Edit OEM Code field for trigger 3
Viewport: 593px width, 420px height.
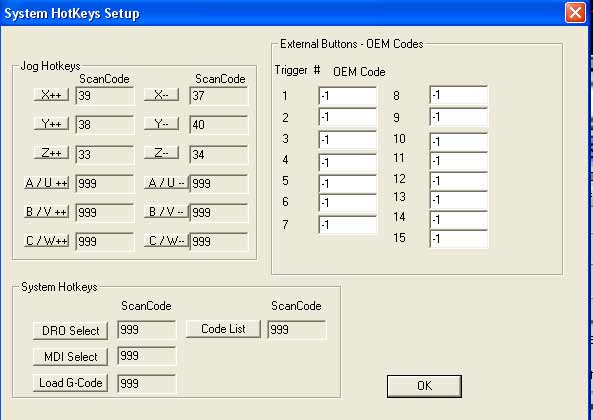348,140
